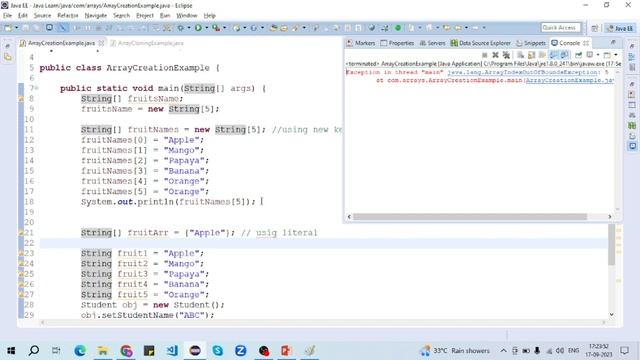
Task: Click the Search flashlight toolbar icon
Action: click(x=295, y=28)
